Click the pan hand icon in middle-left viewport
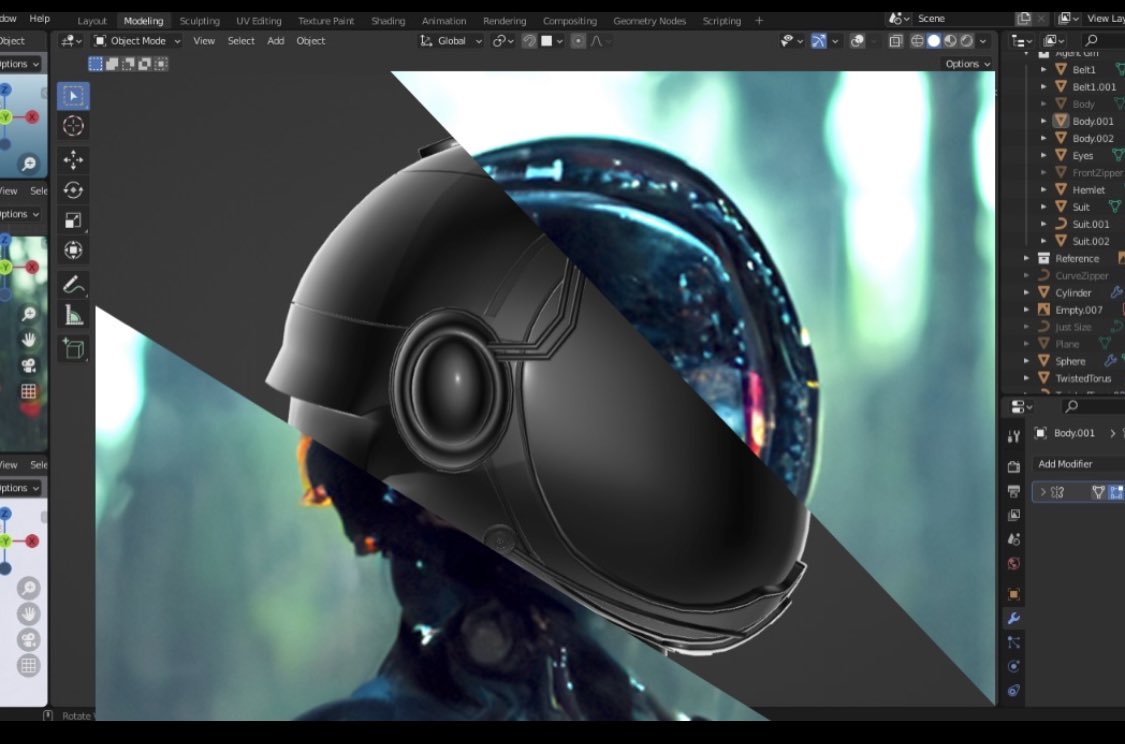 click(x=29, y=339)
